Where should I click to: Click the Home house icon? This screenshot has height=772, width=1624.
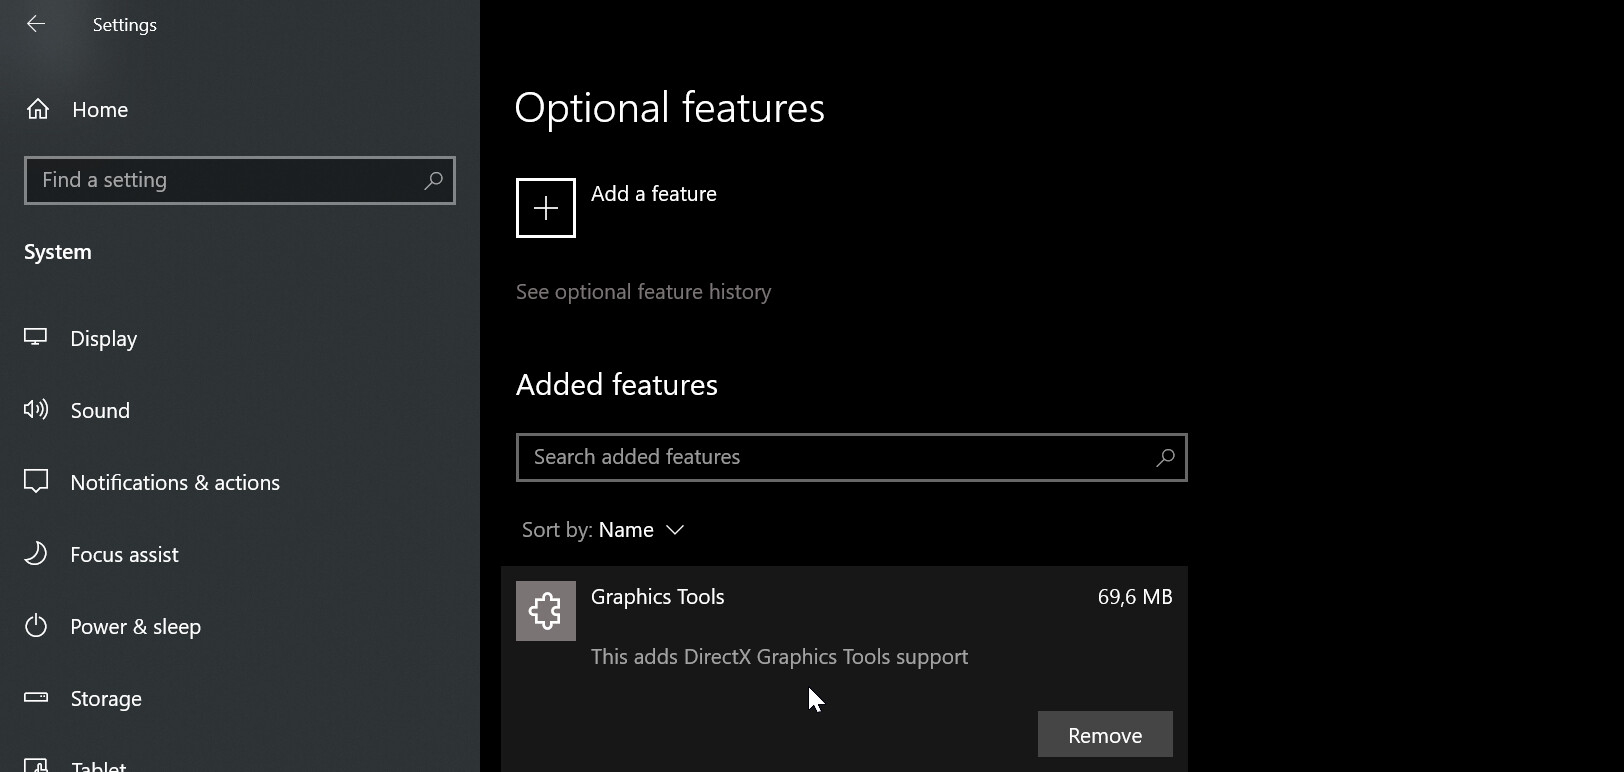(38, 109)
